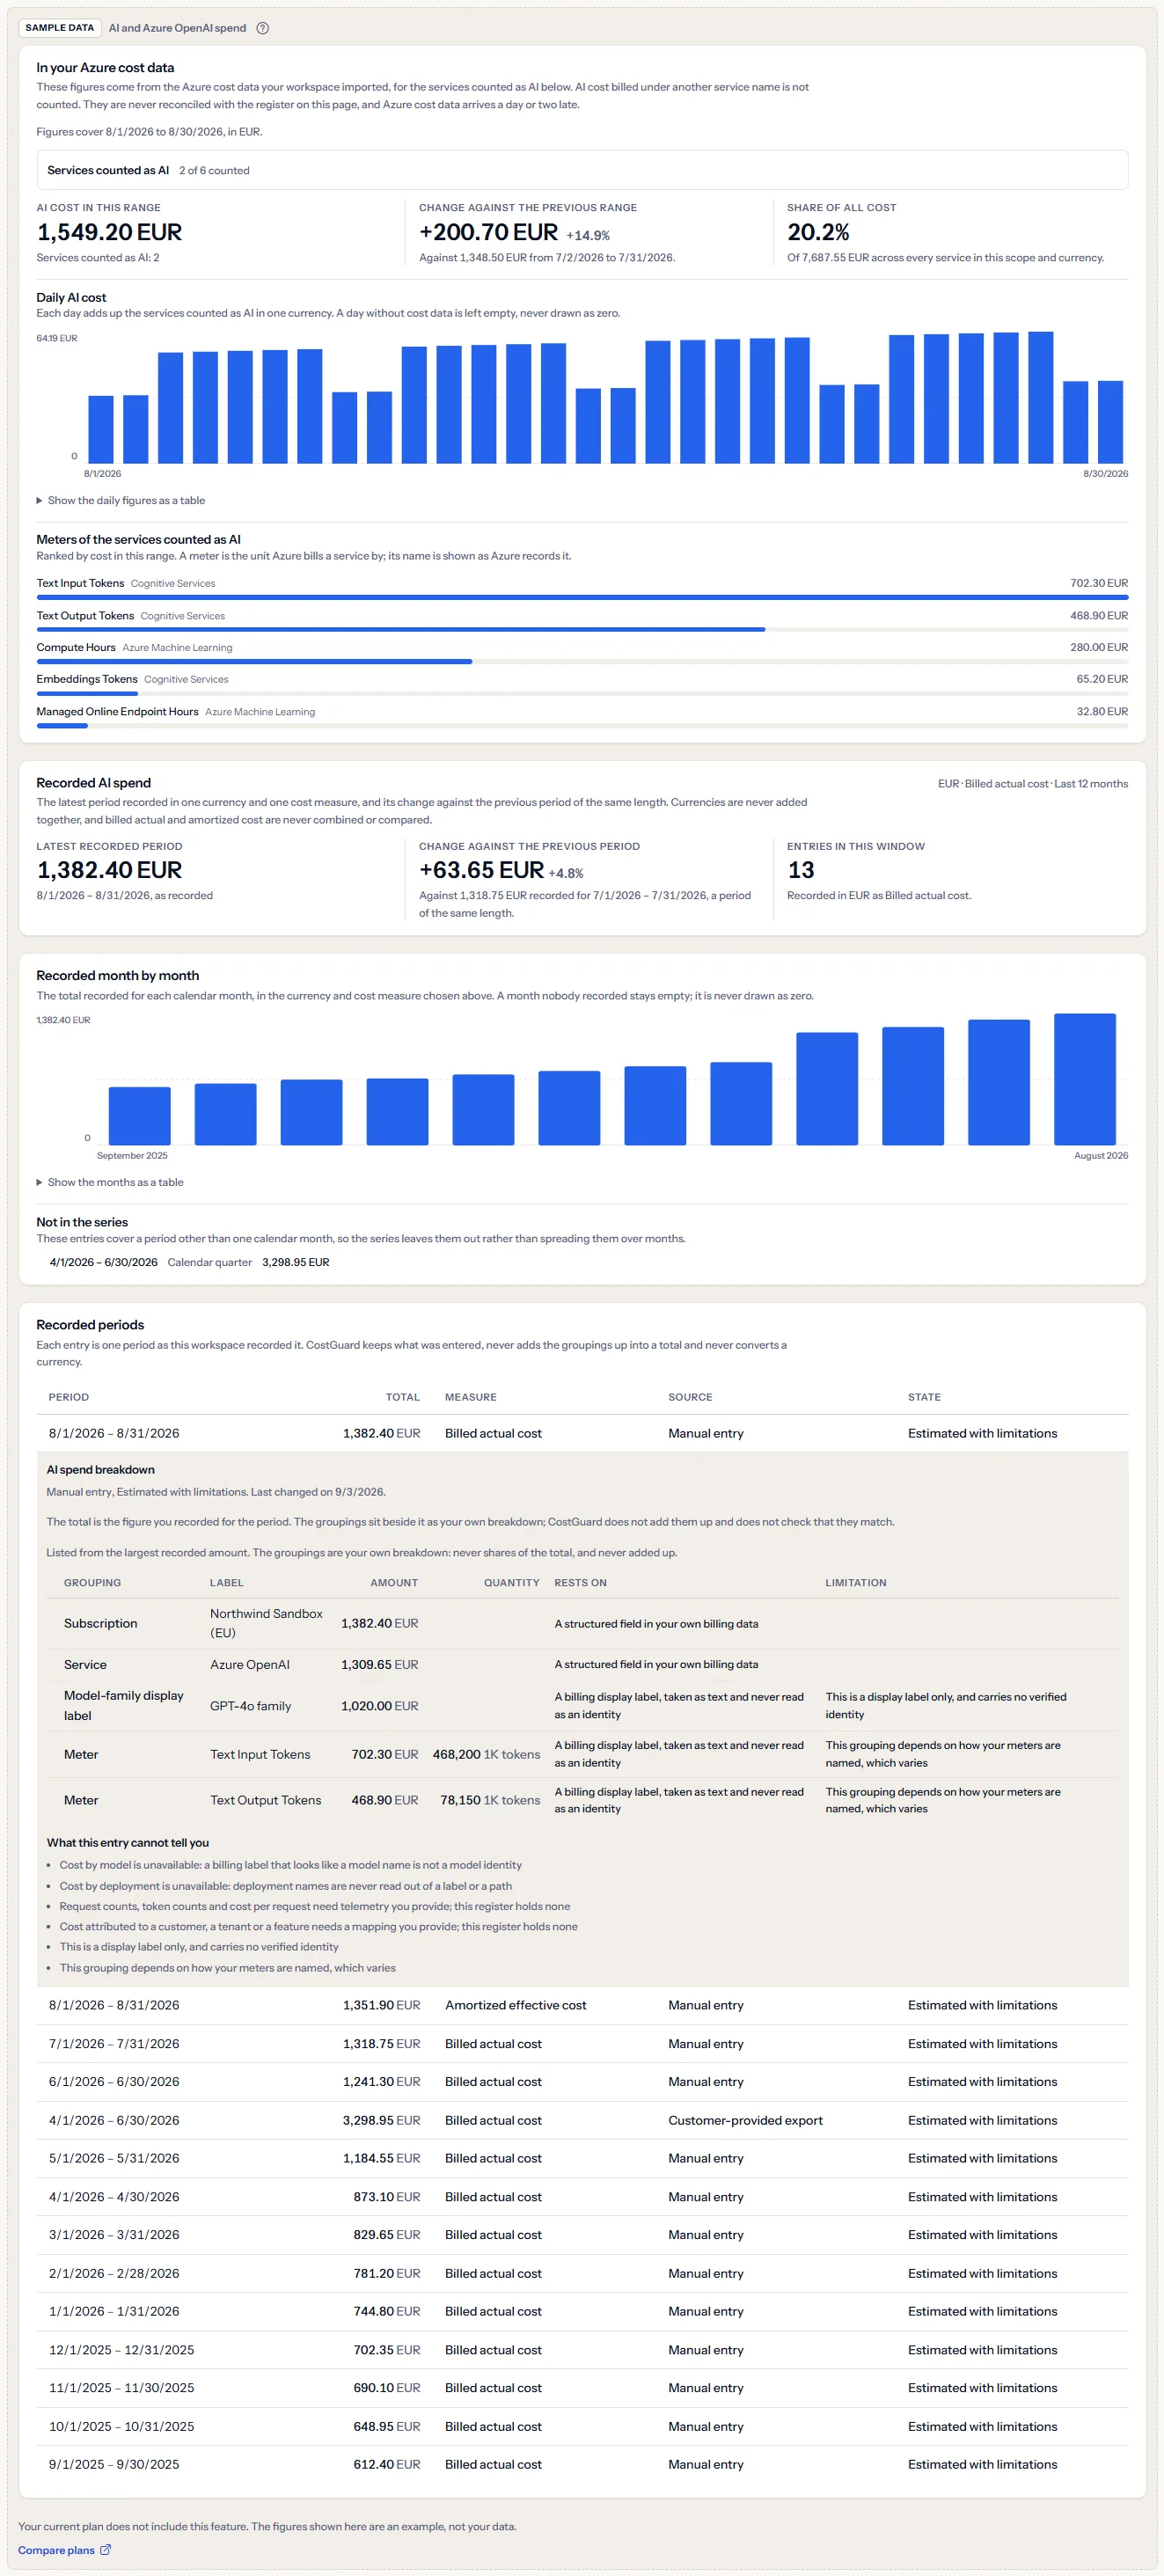The width and height of the screenshot is (1164, 2576).
Task: Click the AI and Azure OpenAI spend title
Action: coord(177,28)
